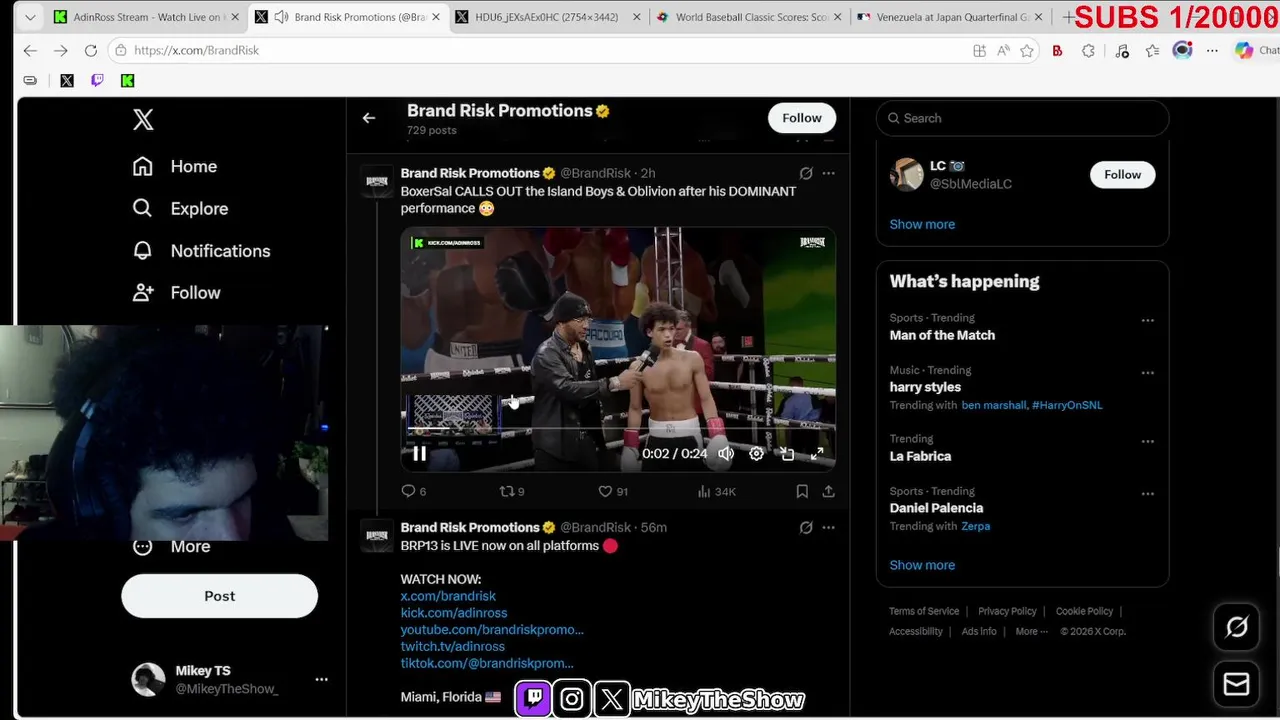Add page to browser favorites star
The width and height of the screenshot is (1280, 720).
click(x=1027, y=50)
